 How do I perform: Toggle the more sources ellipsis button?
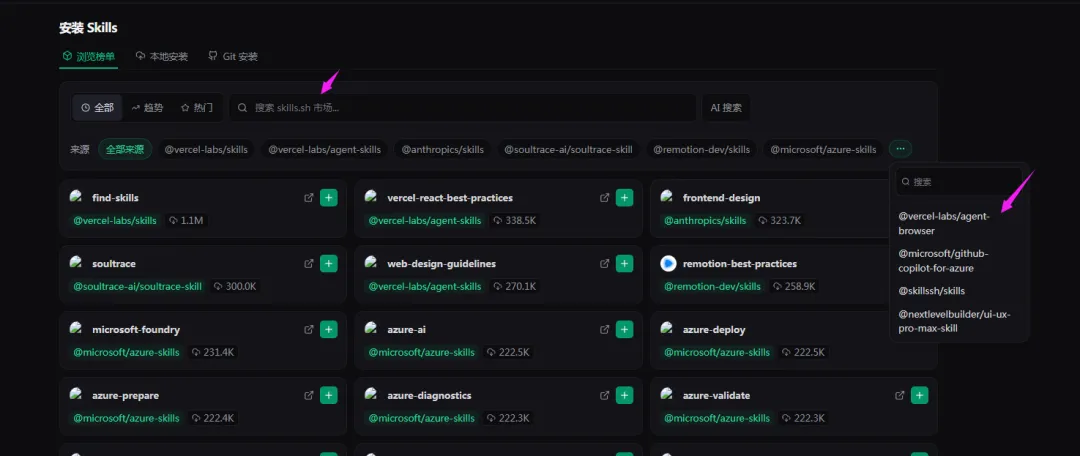[900, 149]
